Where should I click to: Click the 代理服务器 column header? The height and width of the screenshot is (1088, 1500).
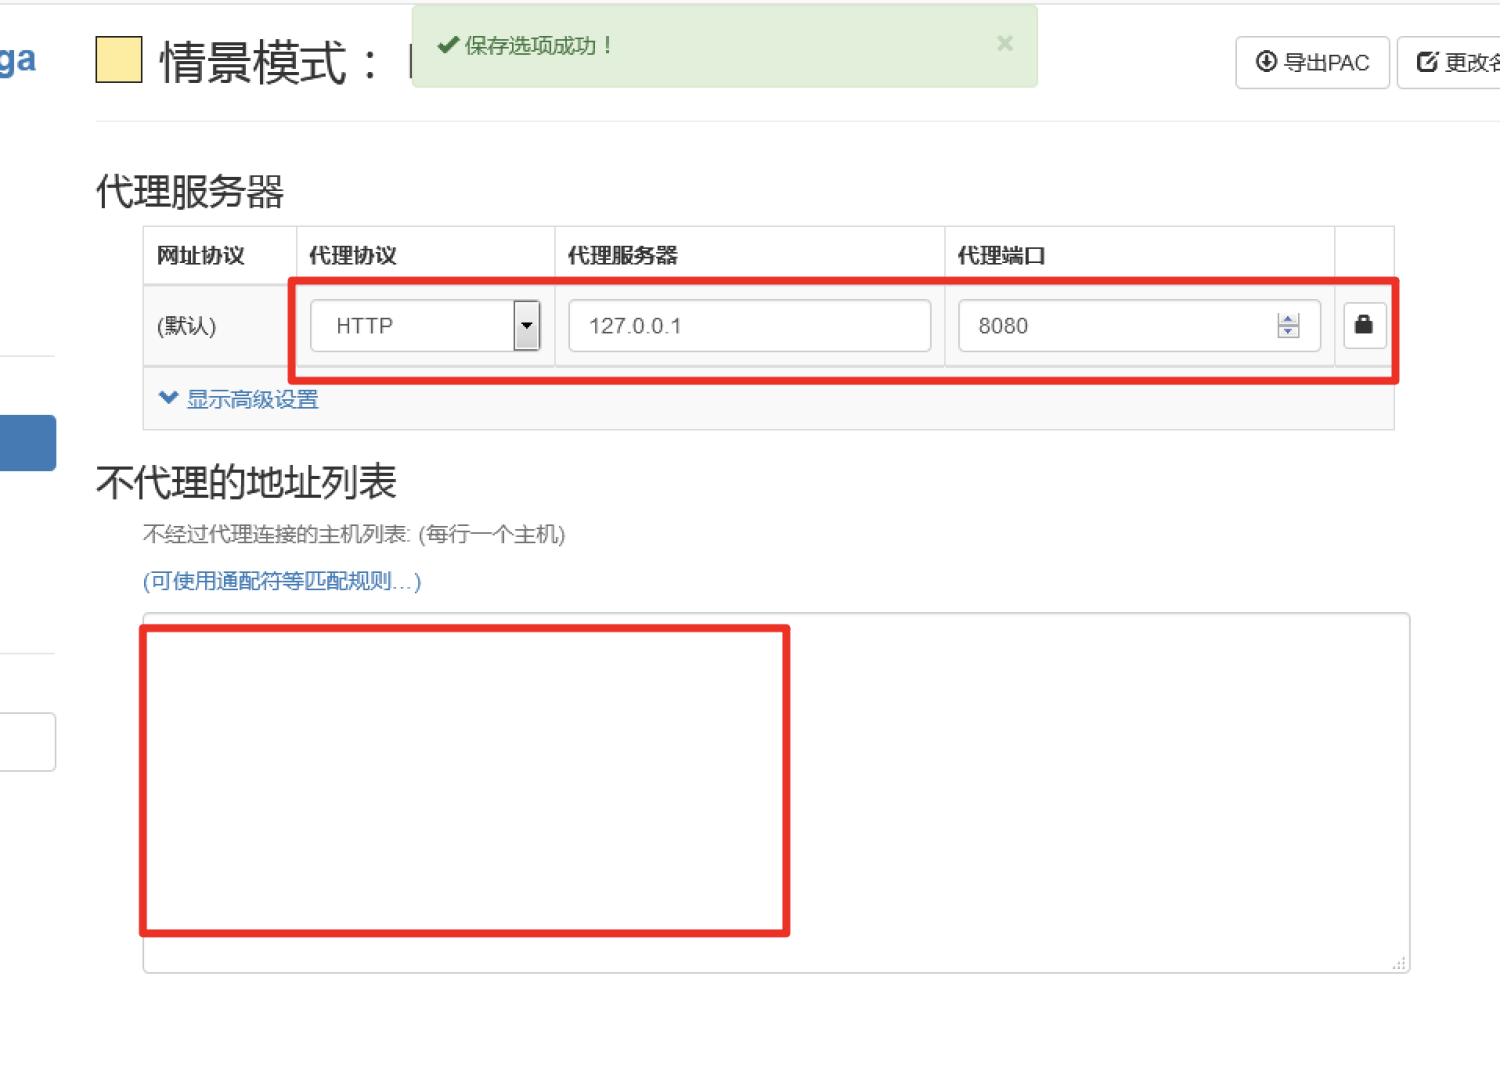pyautogui.click(x=623, y=256)
